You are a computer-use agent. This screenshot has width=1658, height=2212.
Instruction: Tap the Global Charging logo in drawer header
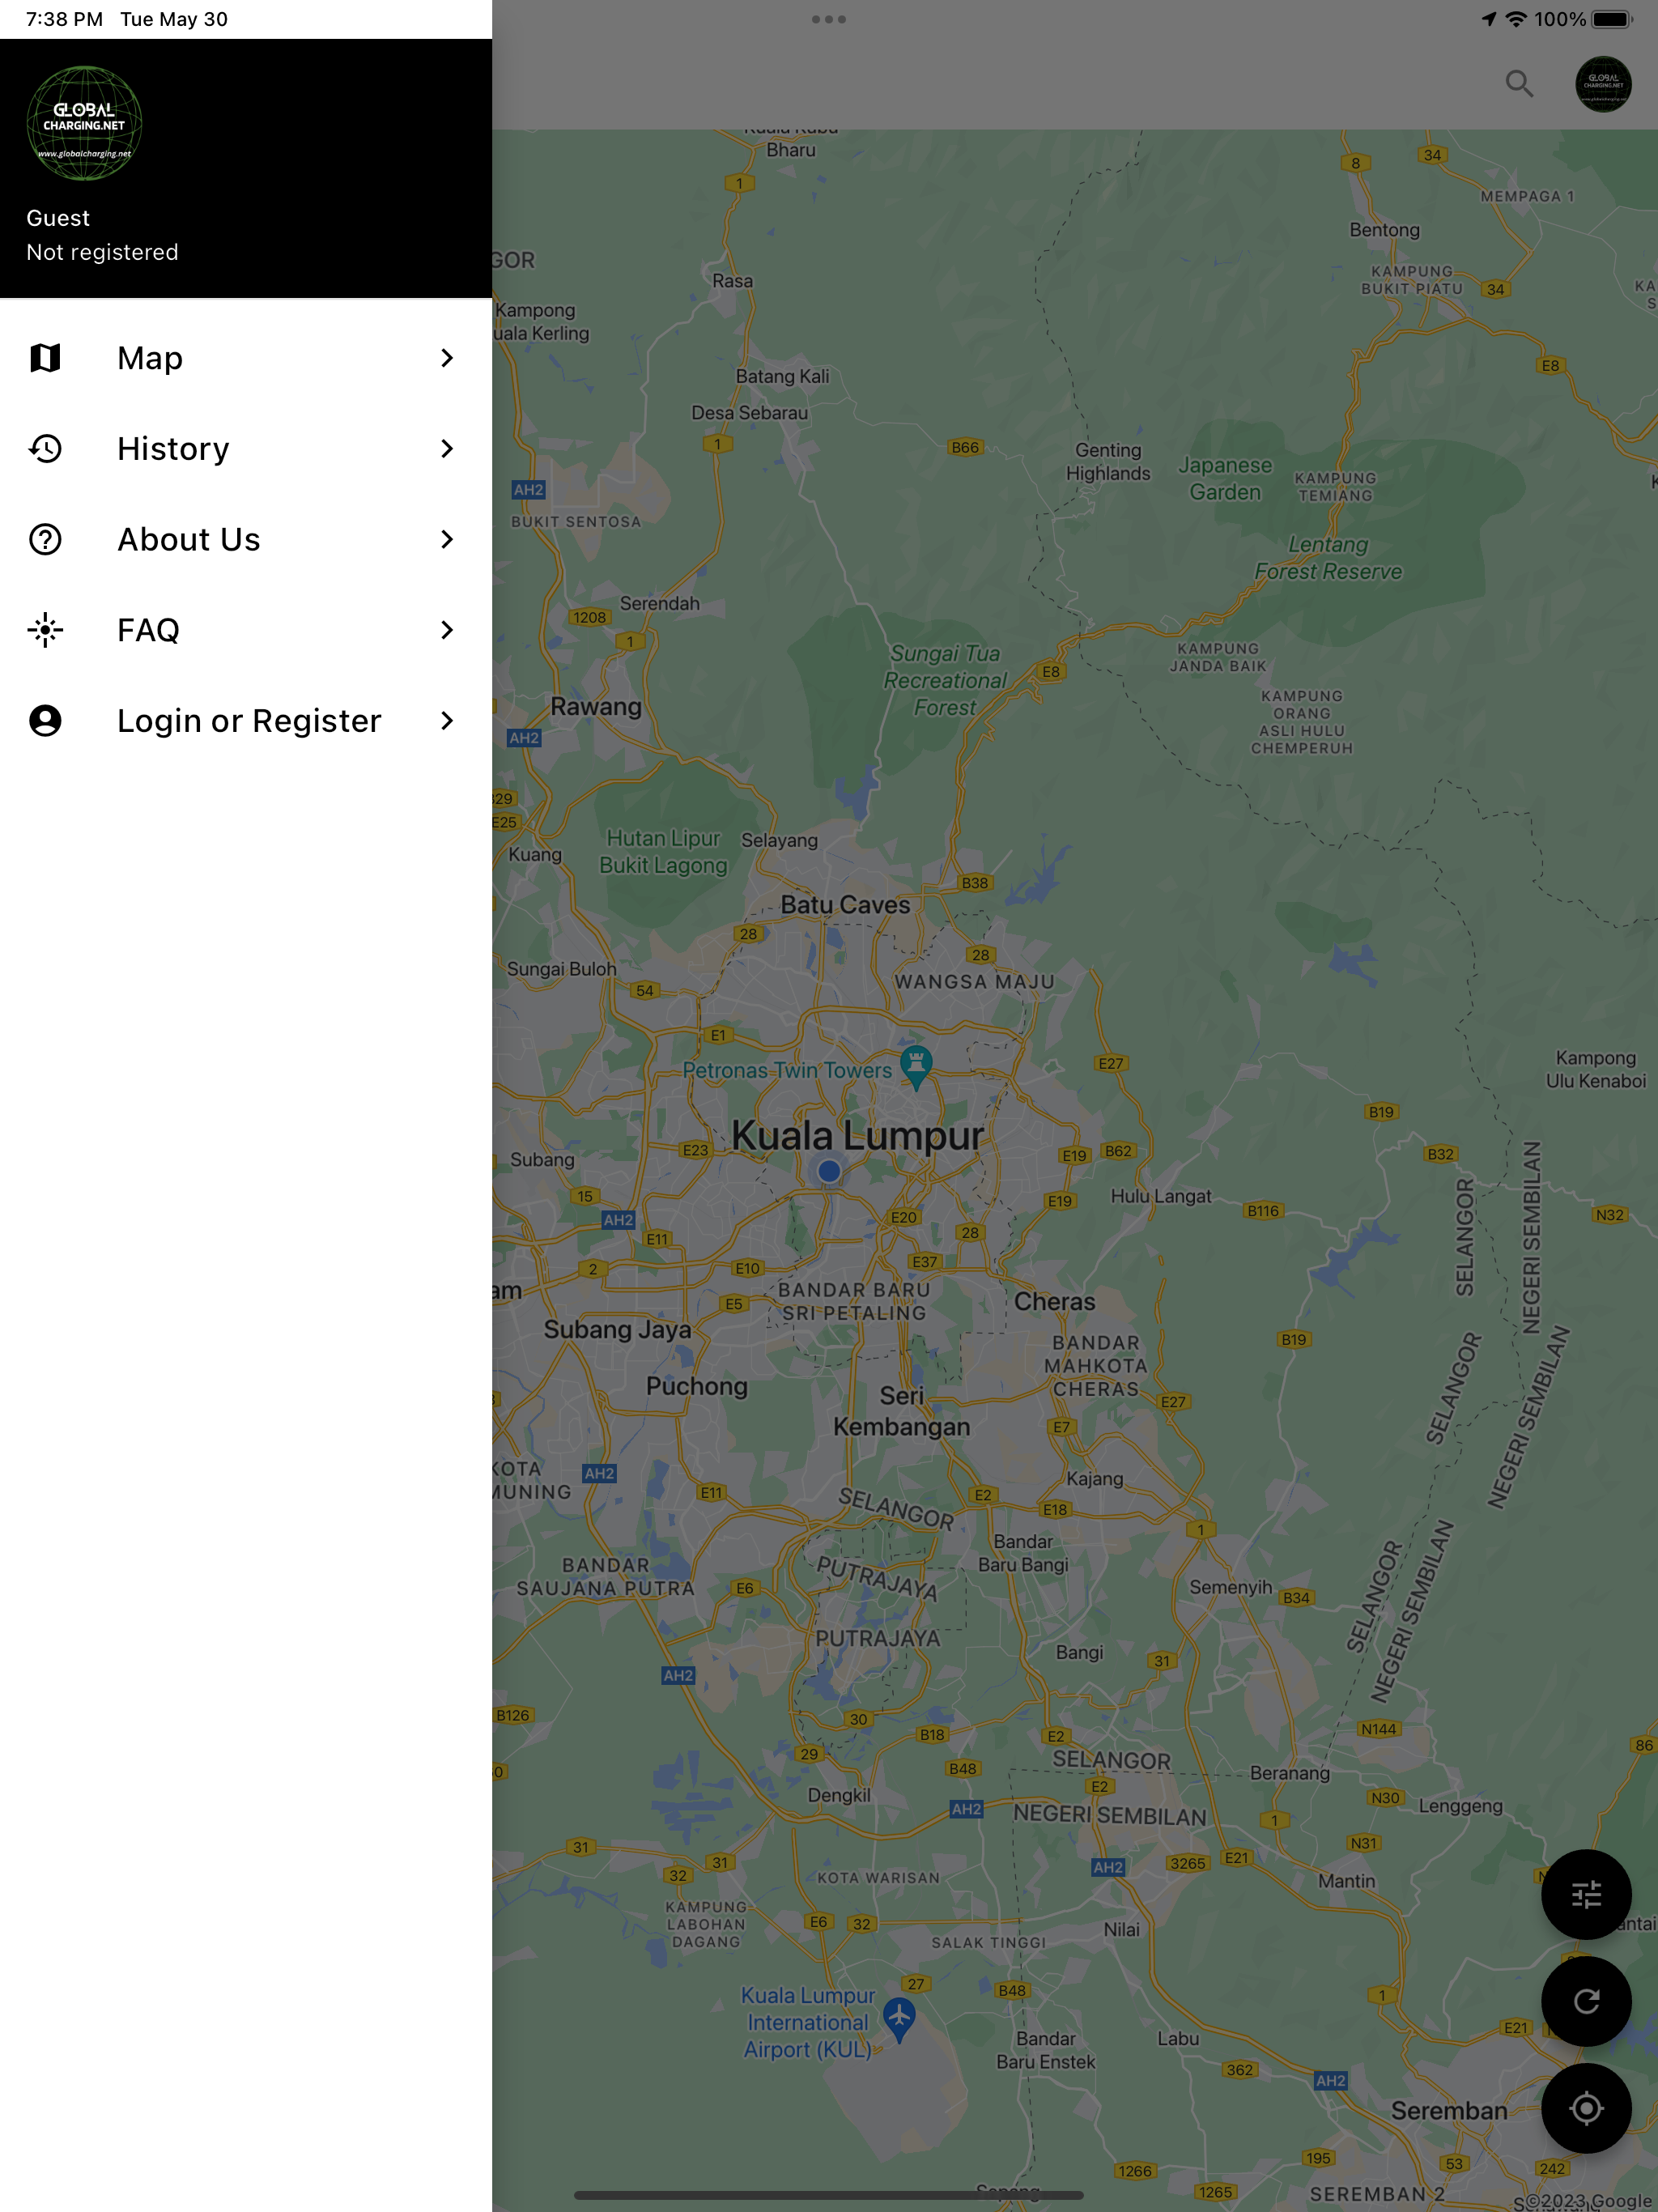click(x=84, y=123)
